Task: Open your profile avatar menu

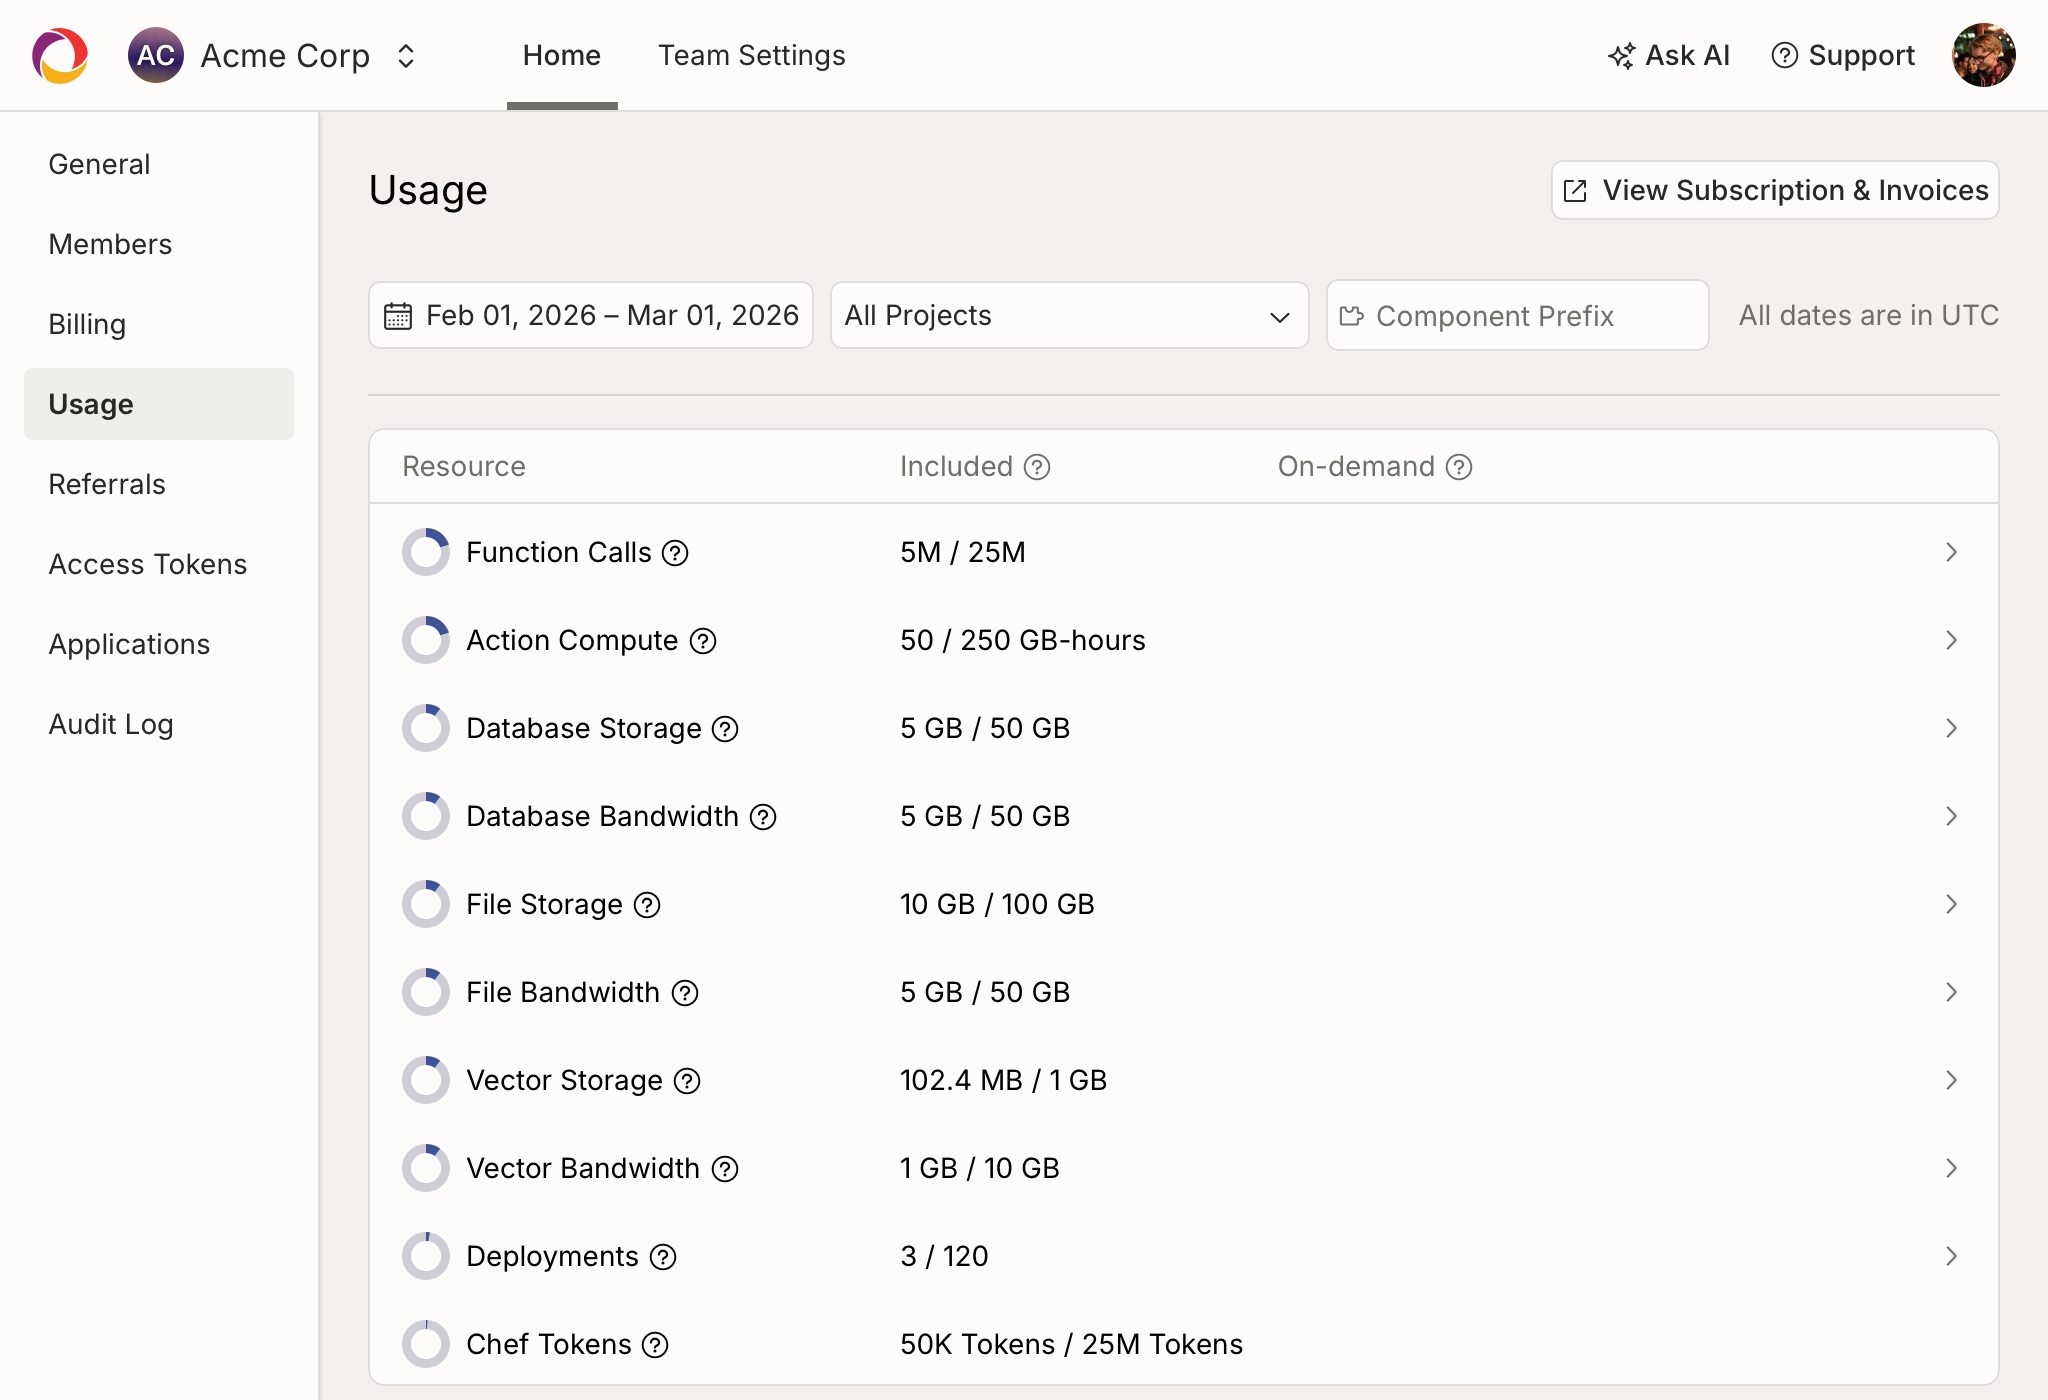Action: [1983, 55]
